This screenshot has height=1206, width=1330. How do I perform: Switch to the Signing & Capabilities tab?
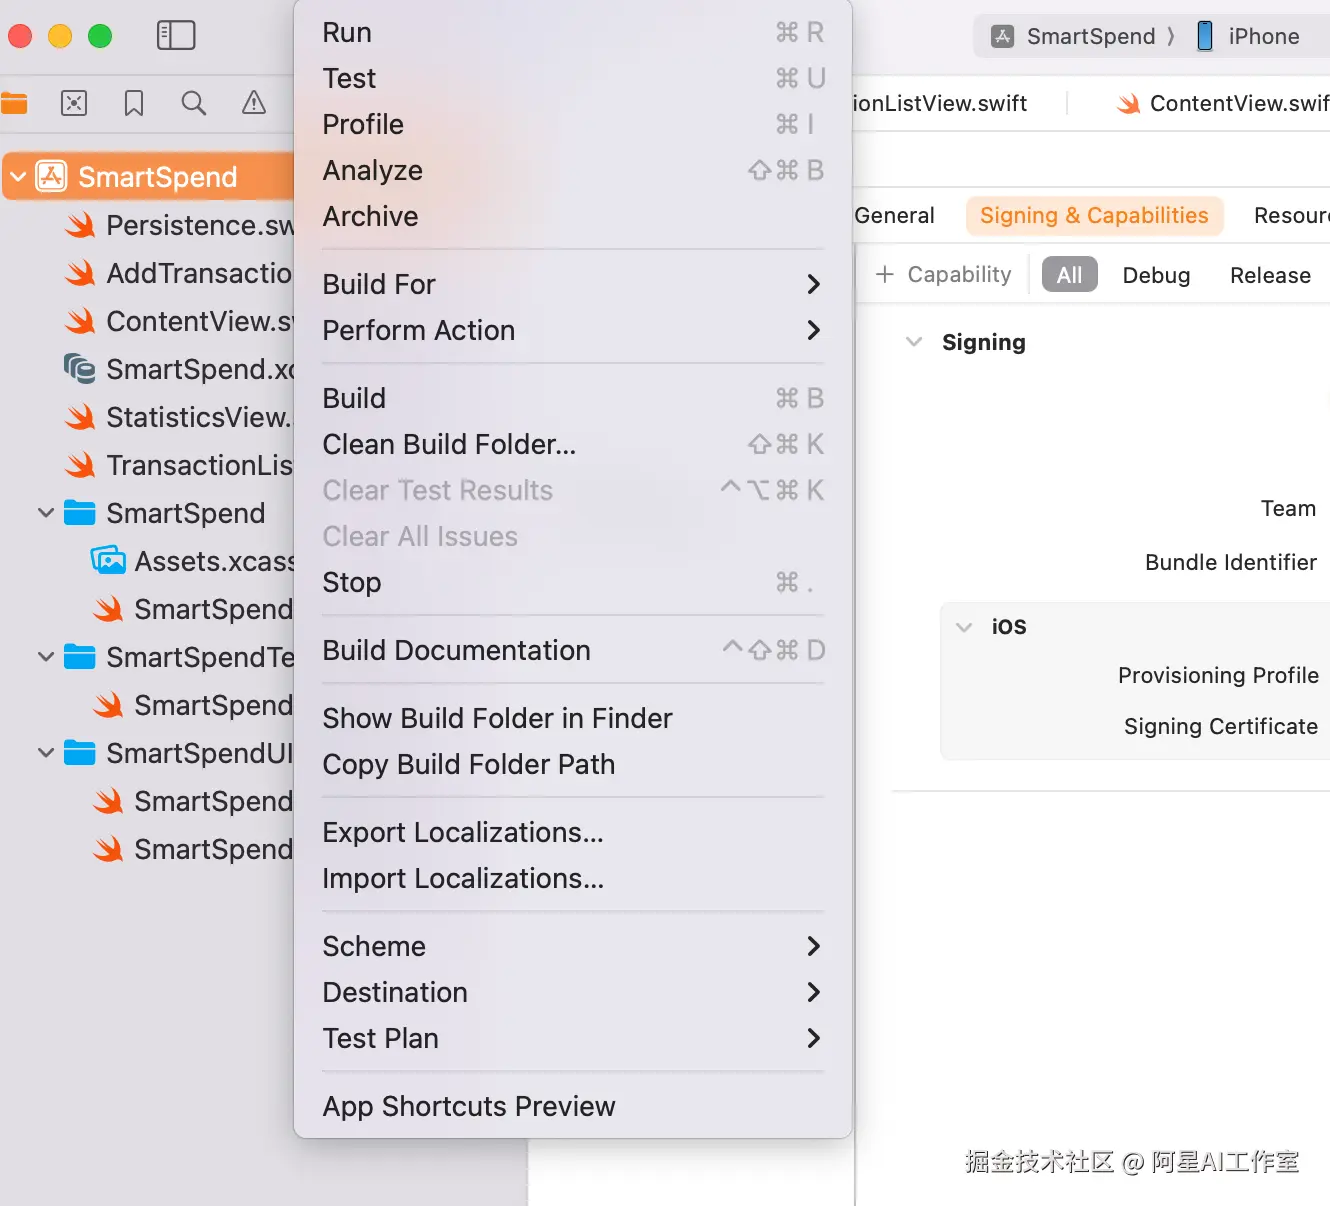1094,216
